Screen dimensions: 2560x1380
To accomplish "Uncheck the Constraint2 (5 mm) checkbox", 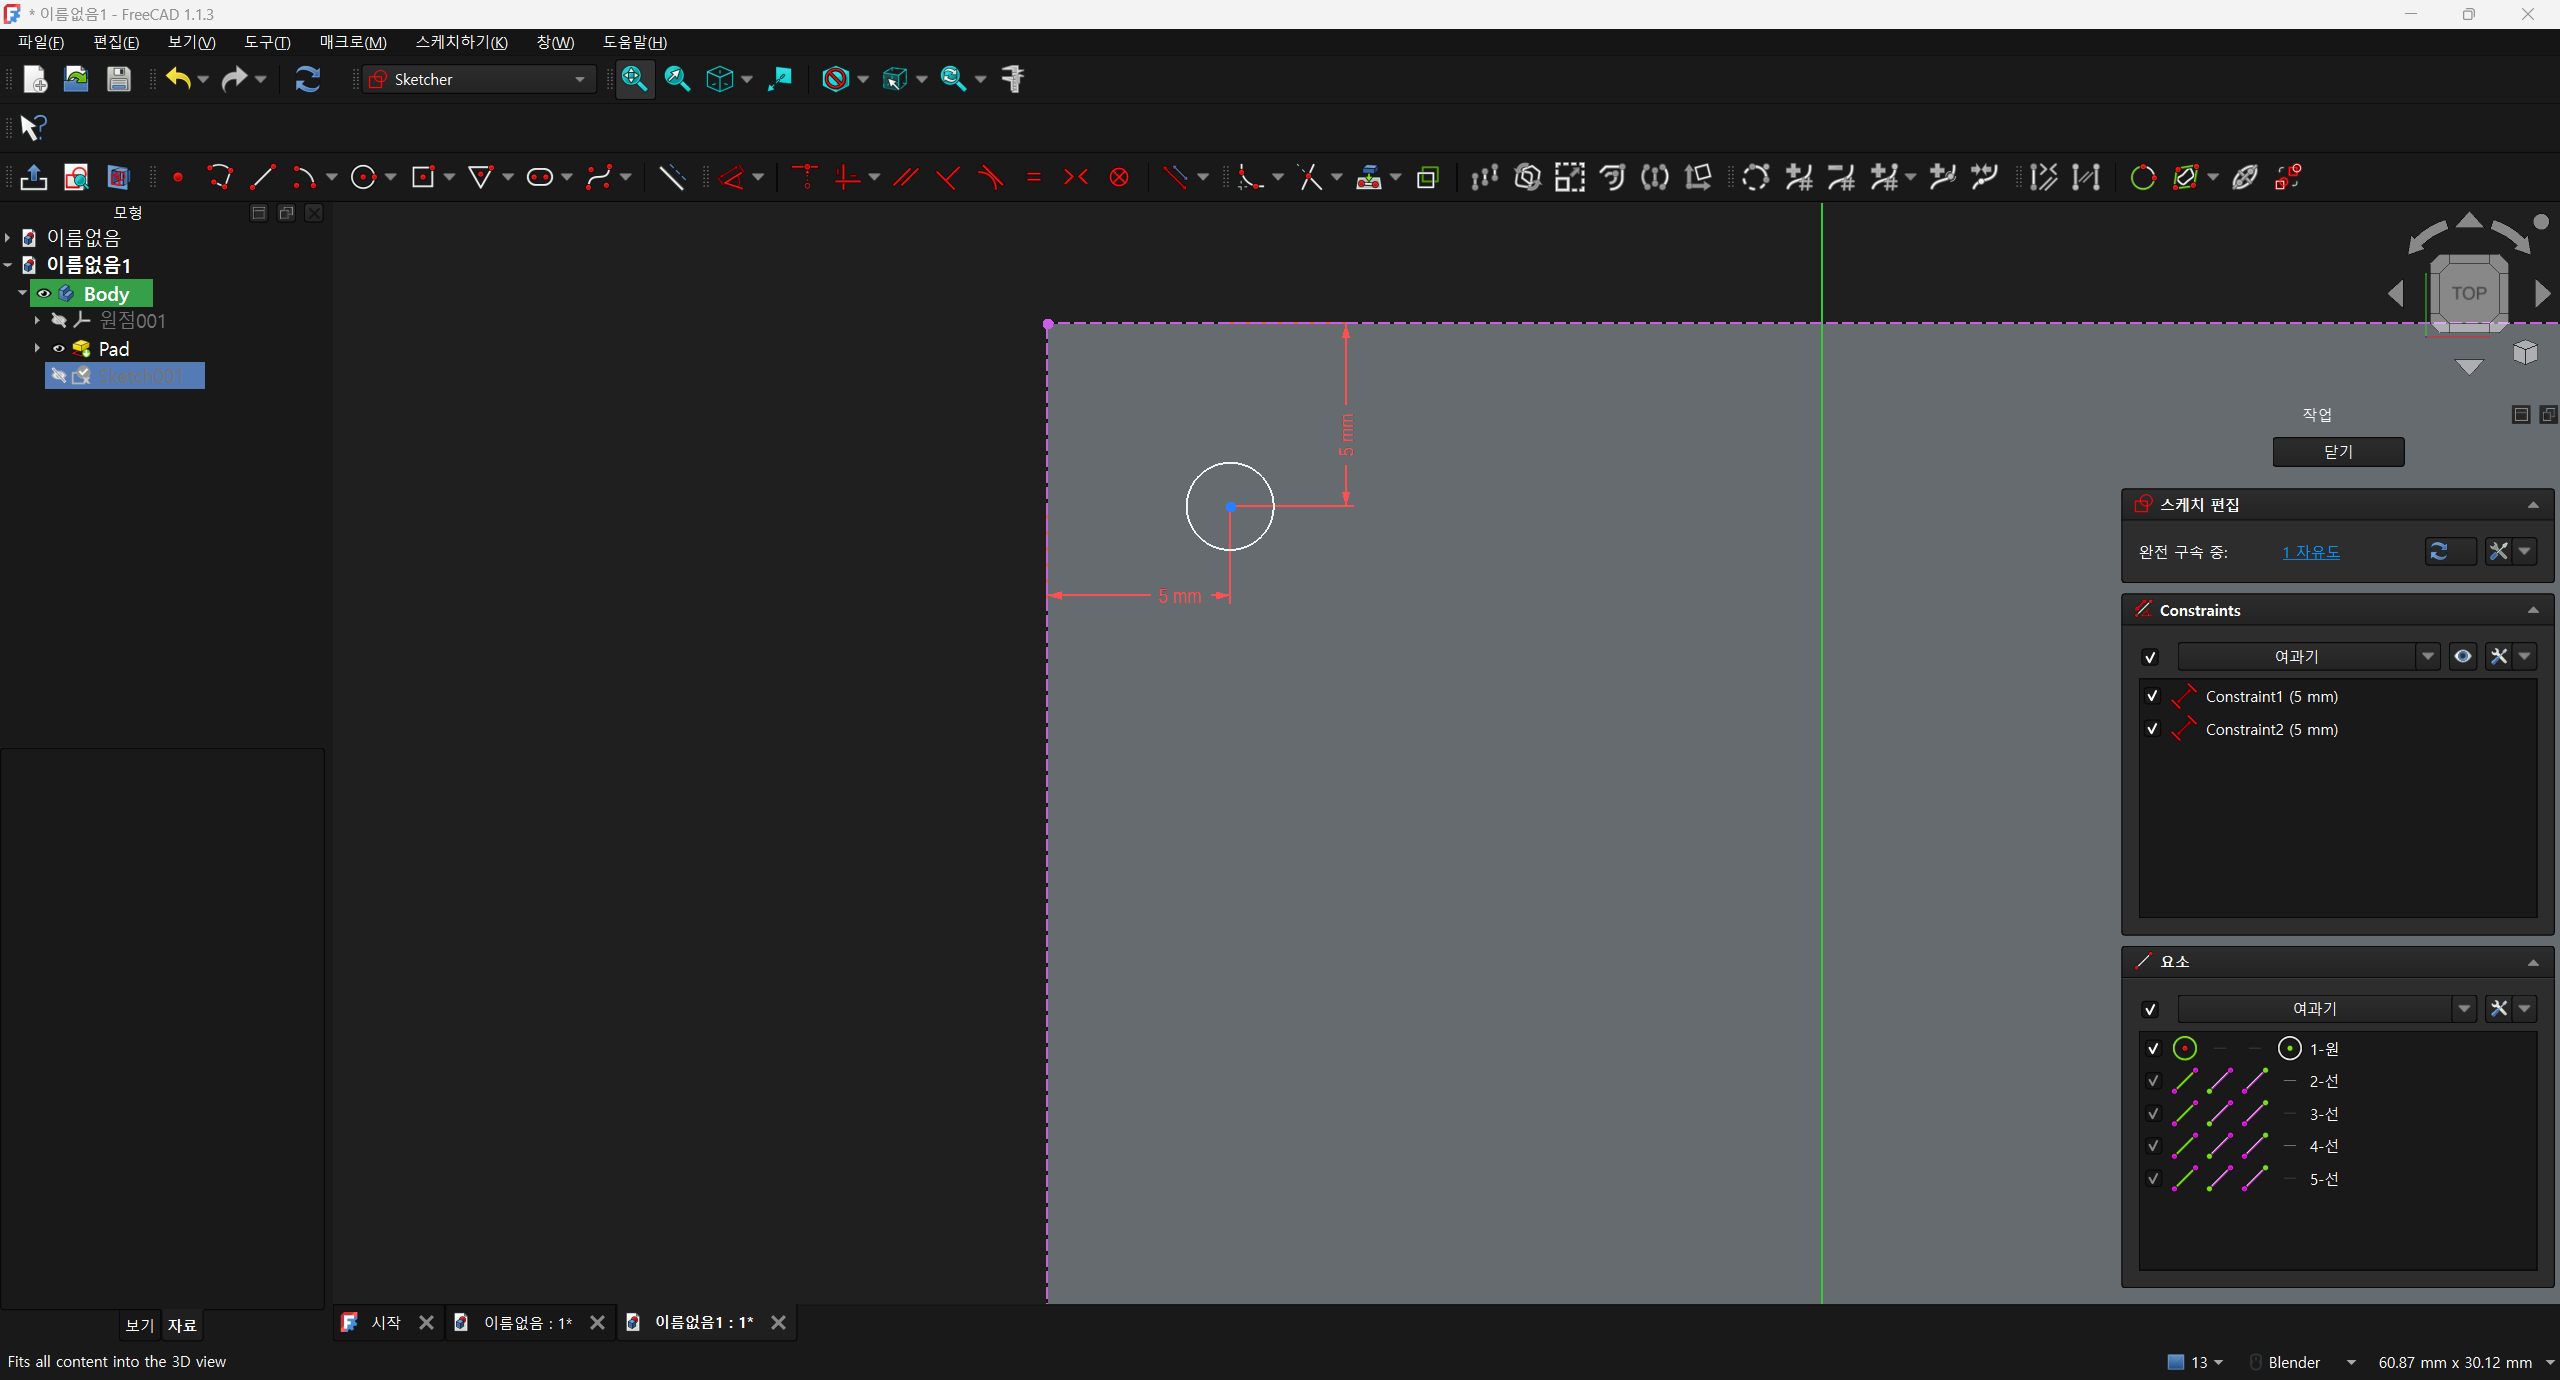I will [x=2152, y=730].
